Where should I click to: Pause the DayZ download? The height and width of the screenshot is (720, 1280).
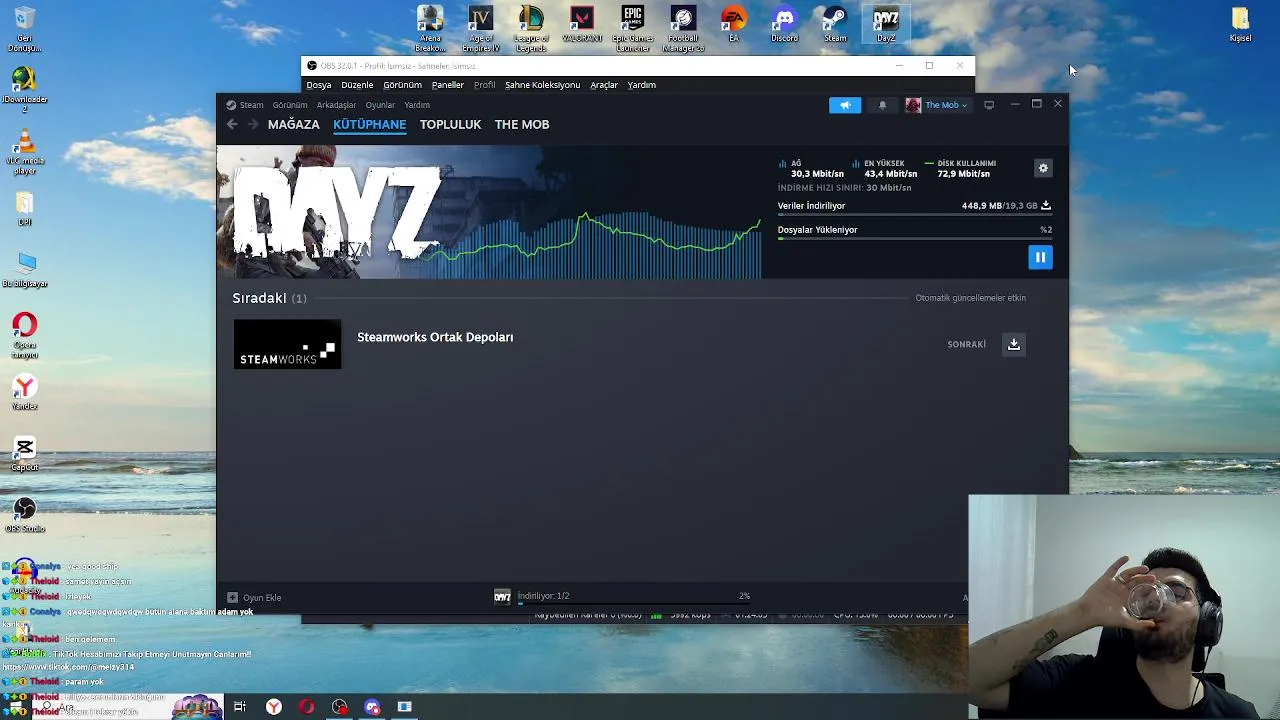pyautogui.click(x=1040, y=258)
